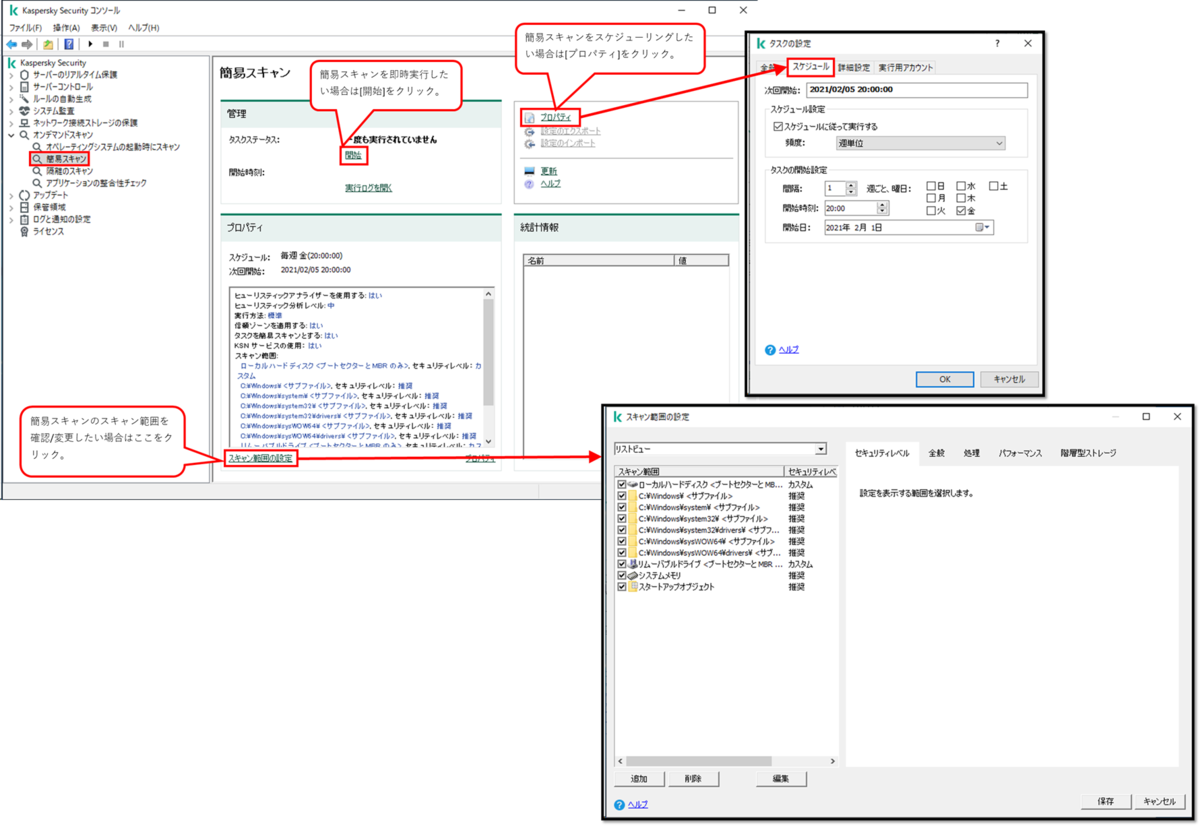Click the 更新 monitor icon
Viewport: 1200px width, 826px height.
pos(531,171)
